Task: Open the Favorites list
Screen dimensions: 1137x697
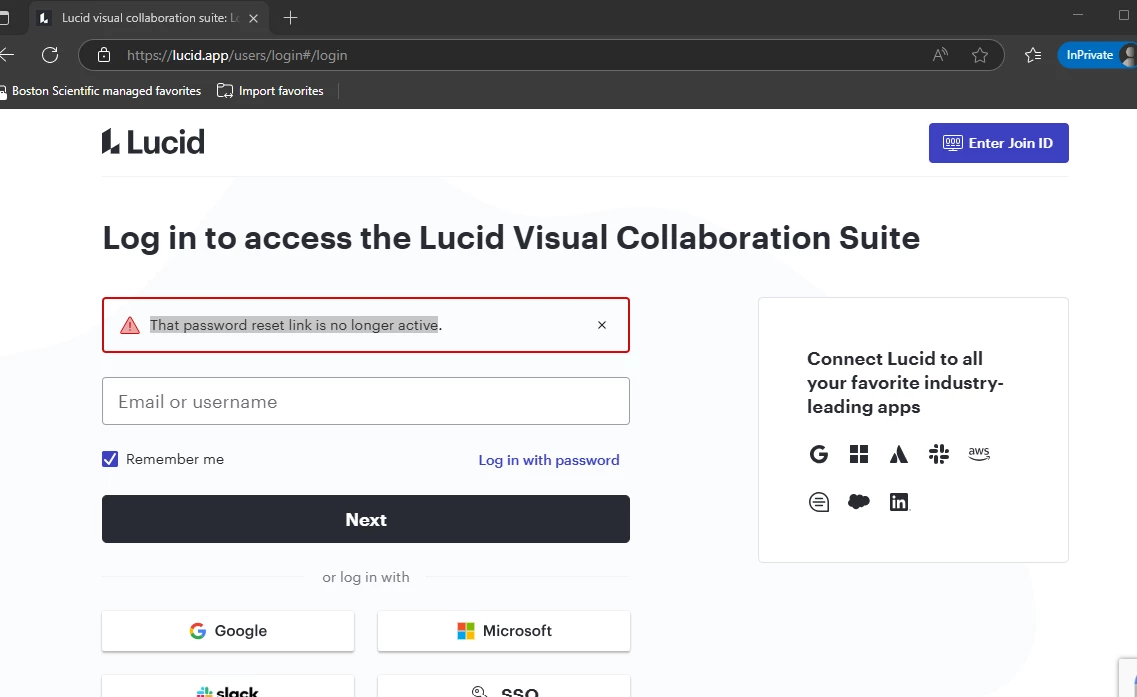Action: coord(1033,55)
